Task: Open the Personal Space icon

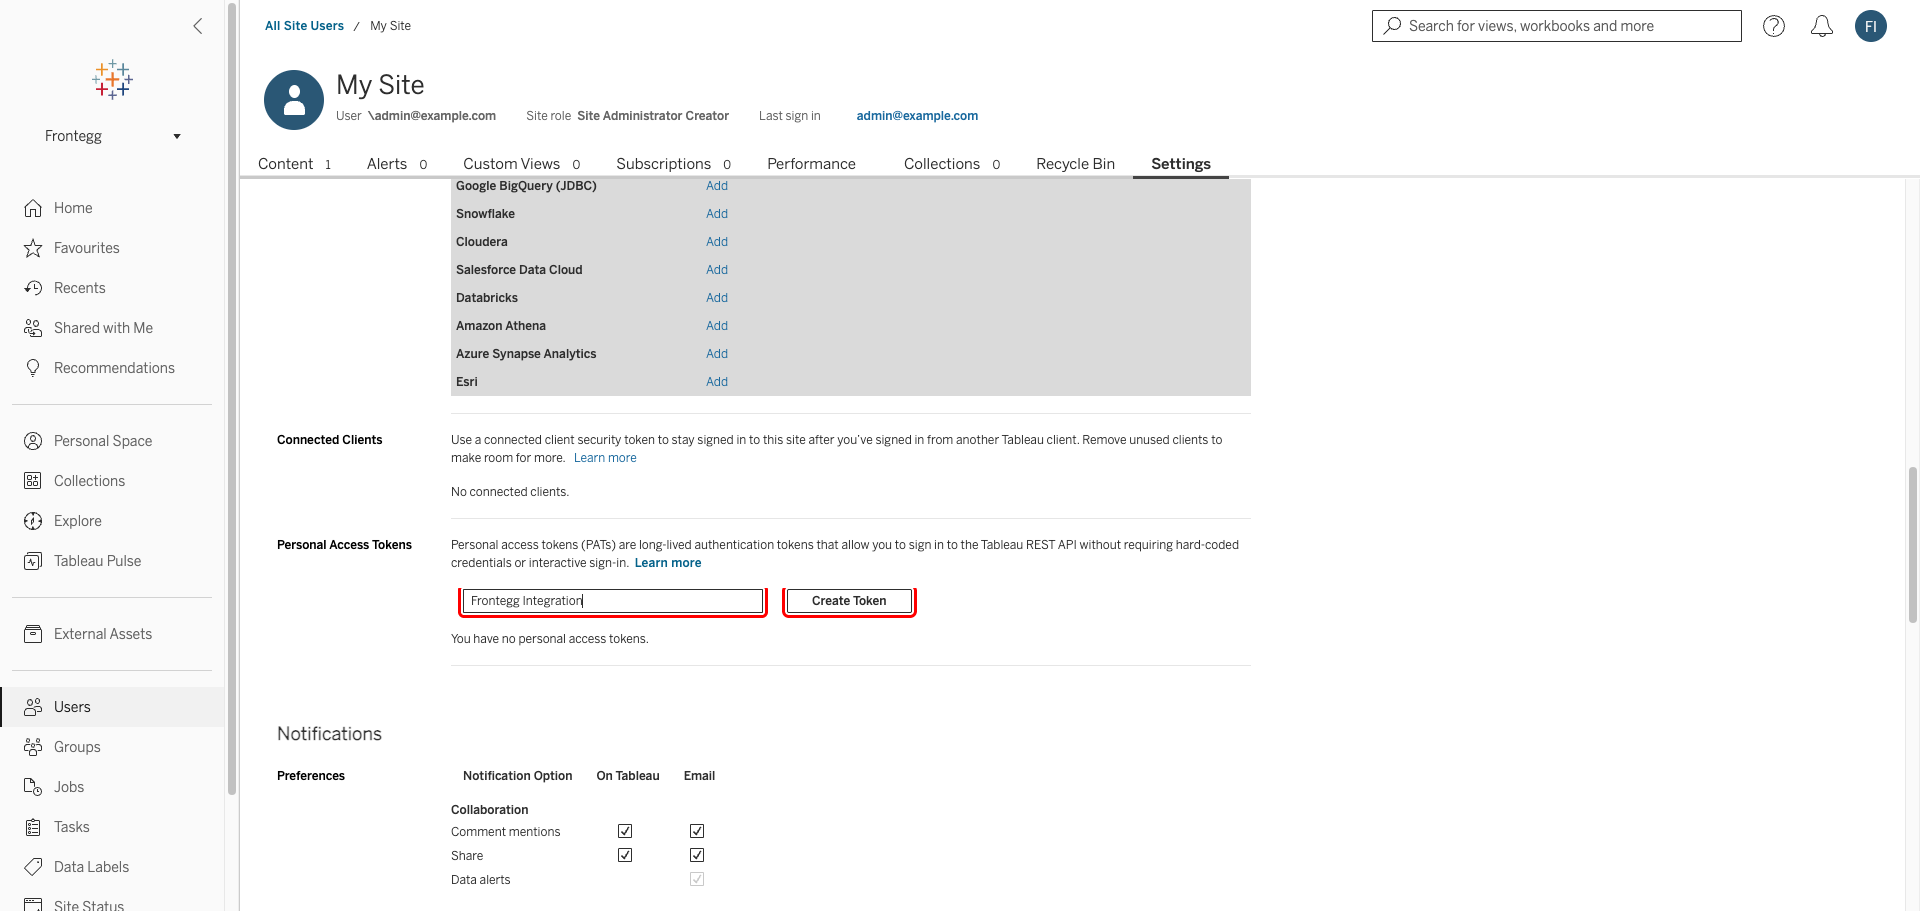Action: click(x=33, y=441)
